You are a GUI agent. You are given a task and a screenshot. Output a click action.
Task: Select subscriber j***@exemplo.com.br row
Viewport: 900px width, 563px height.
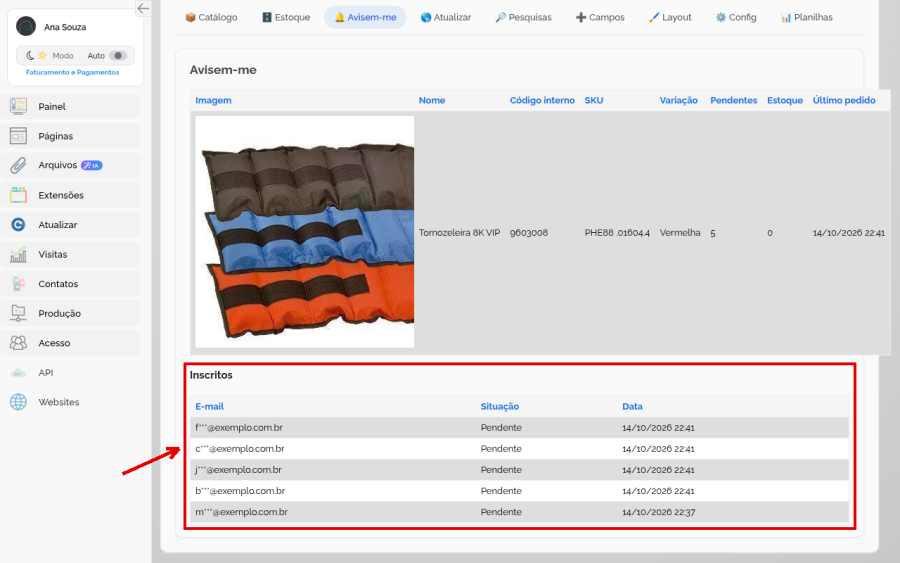pos(519,469)
